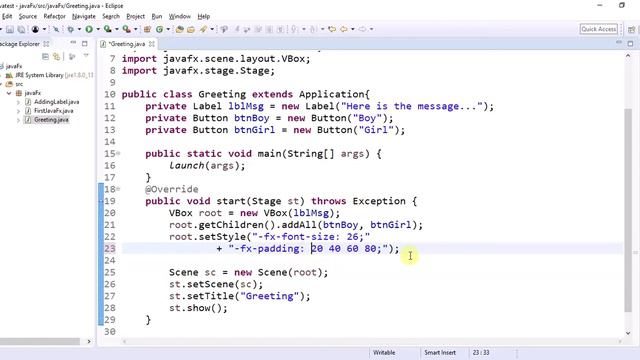Click the New Java Package icon
640x360 pixels.
[x=147, y=29]
